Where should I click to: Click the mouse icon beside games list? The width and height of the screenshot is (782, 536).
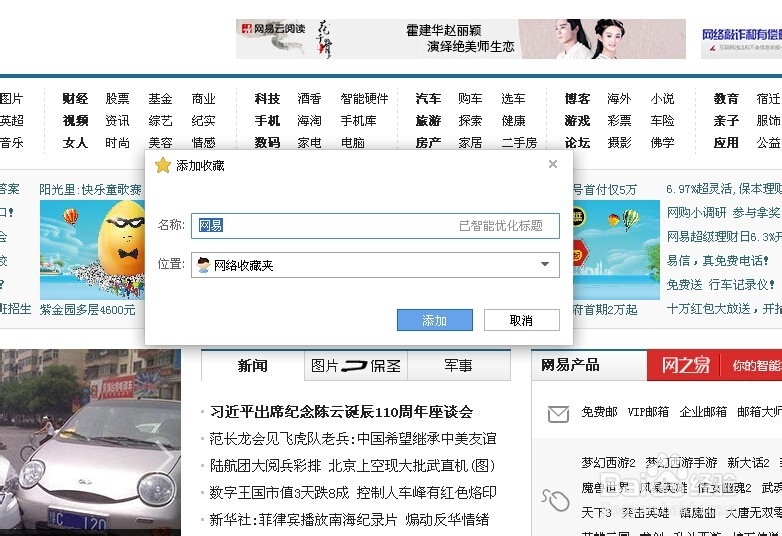[556, 499]
